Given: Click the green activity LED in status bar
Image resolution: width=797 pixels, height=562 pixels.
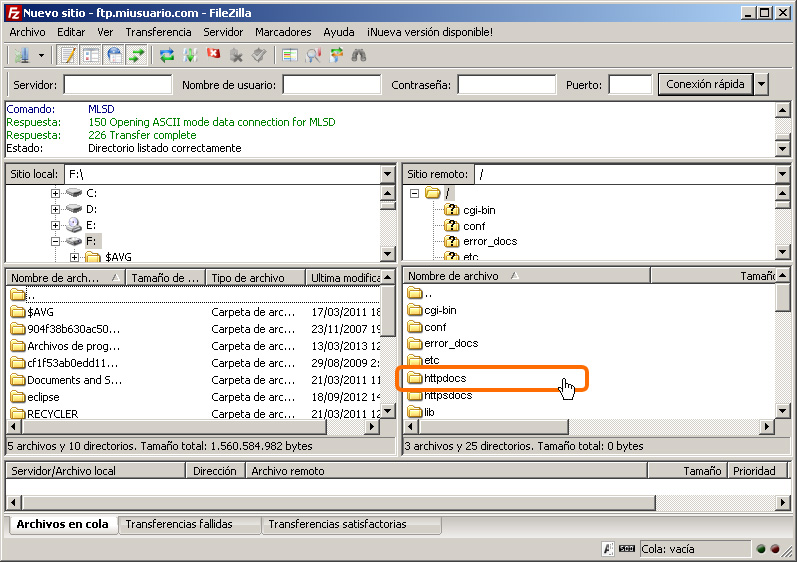Looking at the screenshot, I should [760, 549].
